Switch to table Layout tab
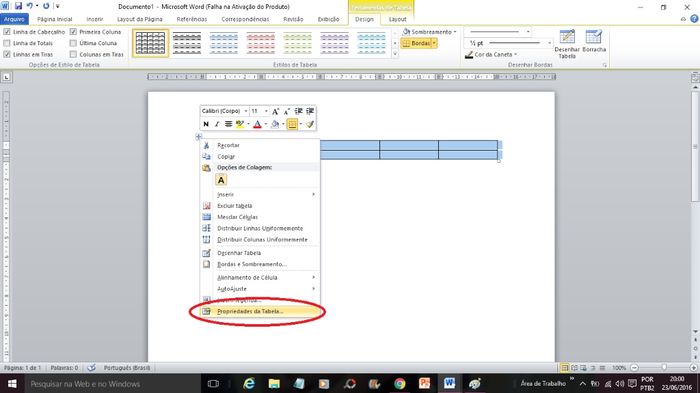 pos(397,19)
